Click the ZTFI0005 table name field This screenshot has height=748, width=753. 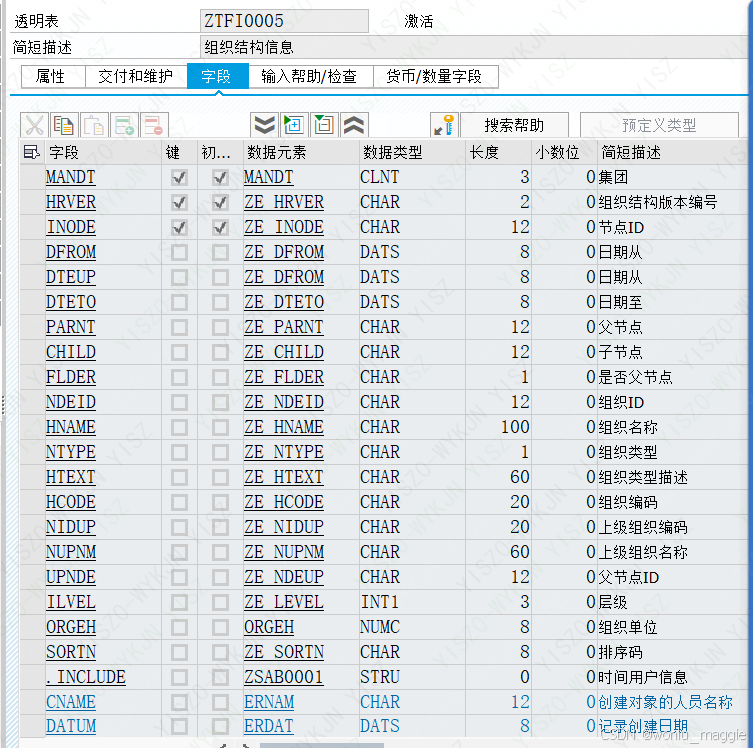(x=284, y=21)
